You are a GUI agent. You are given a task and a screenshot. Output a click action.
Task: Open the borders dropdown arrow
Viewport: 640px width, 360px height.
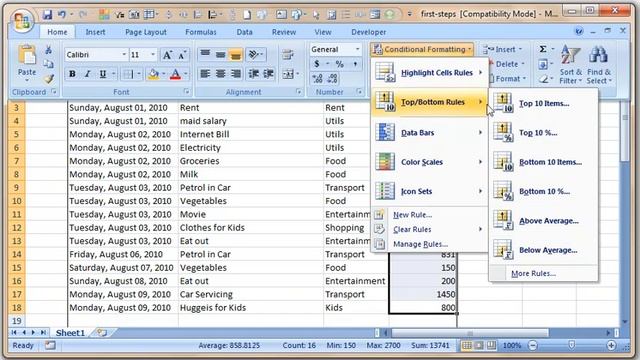139,74
